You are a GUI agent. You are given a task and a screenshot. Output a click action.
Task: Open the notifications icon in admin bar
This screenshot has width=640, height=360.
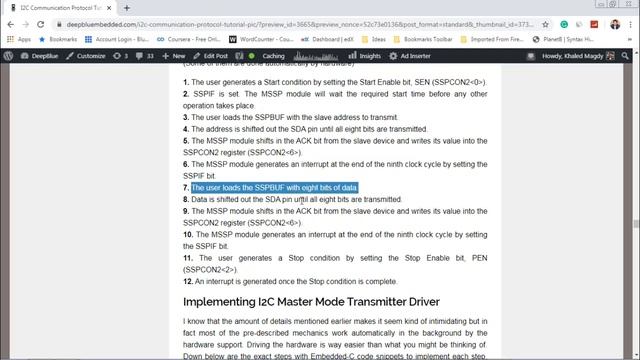(531, 56)
